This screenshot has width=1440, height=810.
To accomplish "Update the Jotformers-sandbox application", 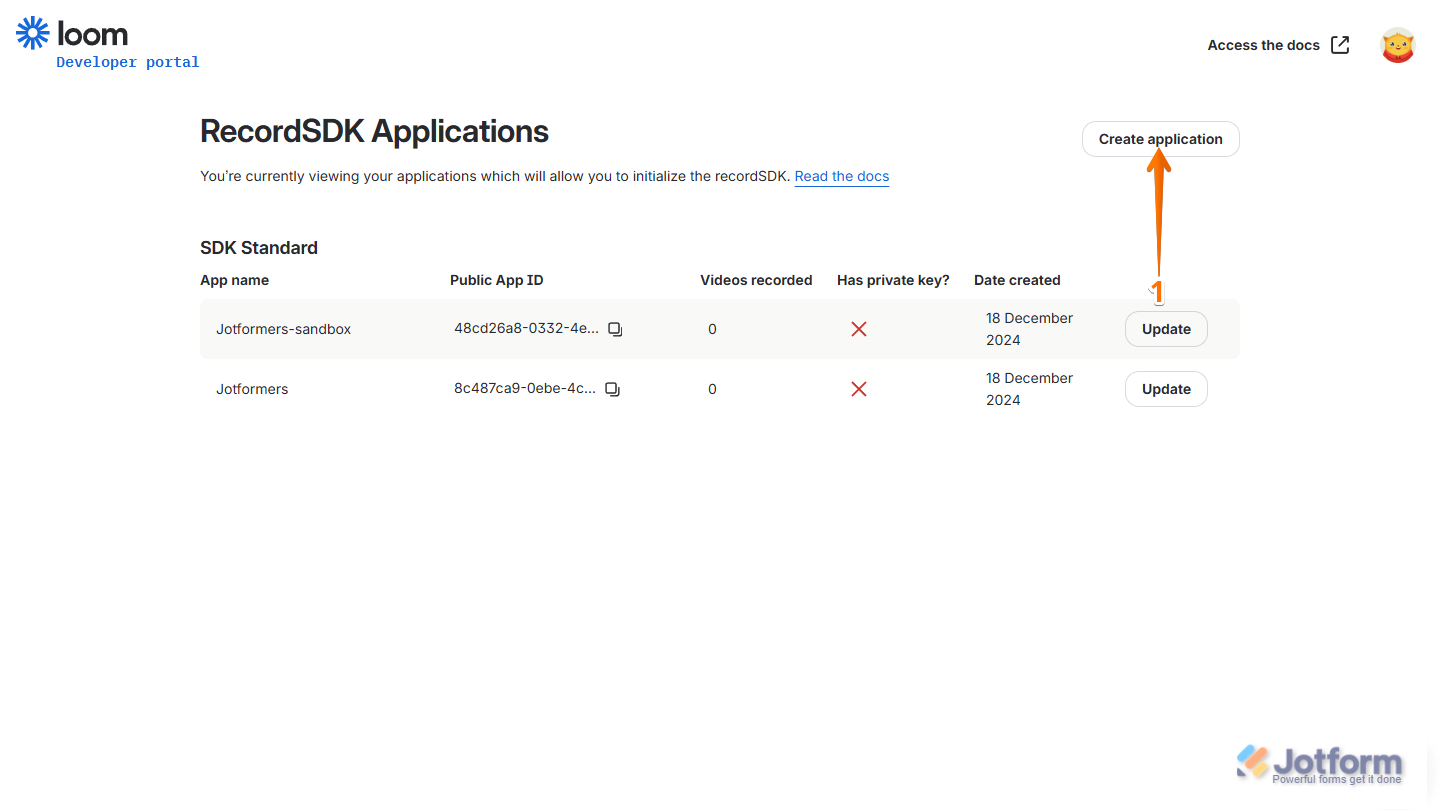I will pyautogui.click(x=1166, y=328).
